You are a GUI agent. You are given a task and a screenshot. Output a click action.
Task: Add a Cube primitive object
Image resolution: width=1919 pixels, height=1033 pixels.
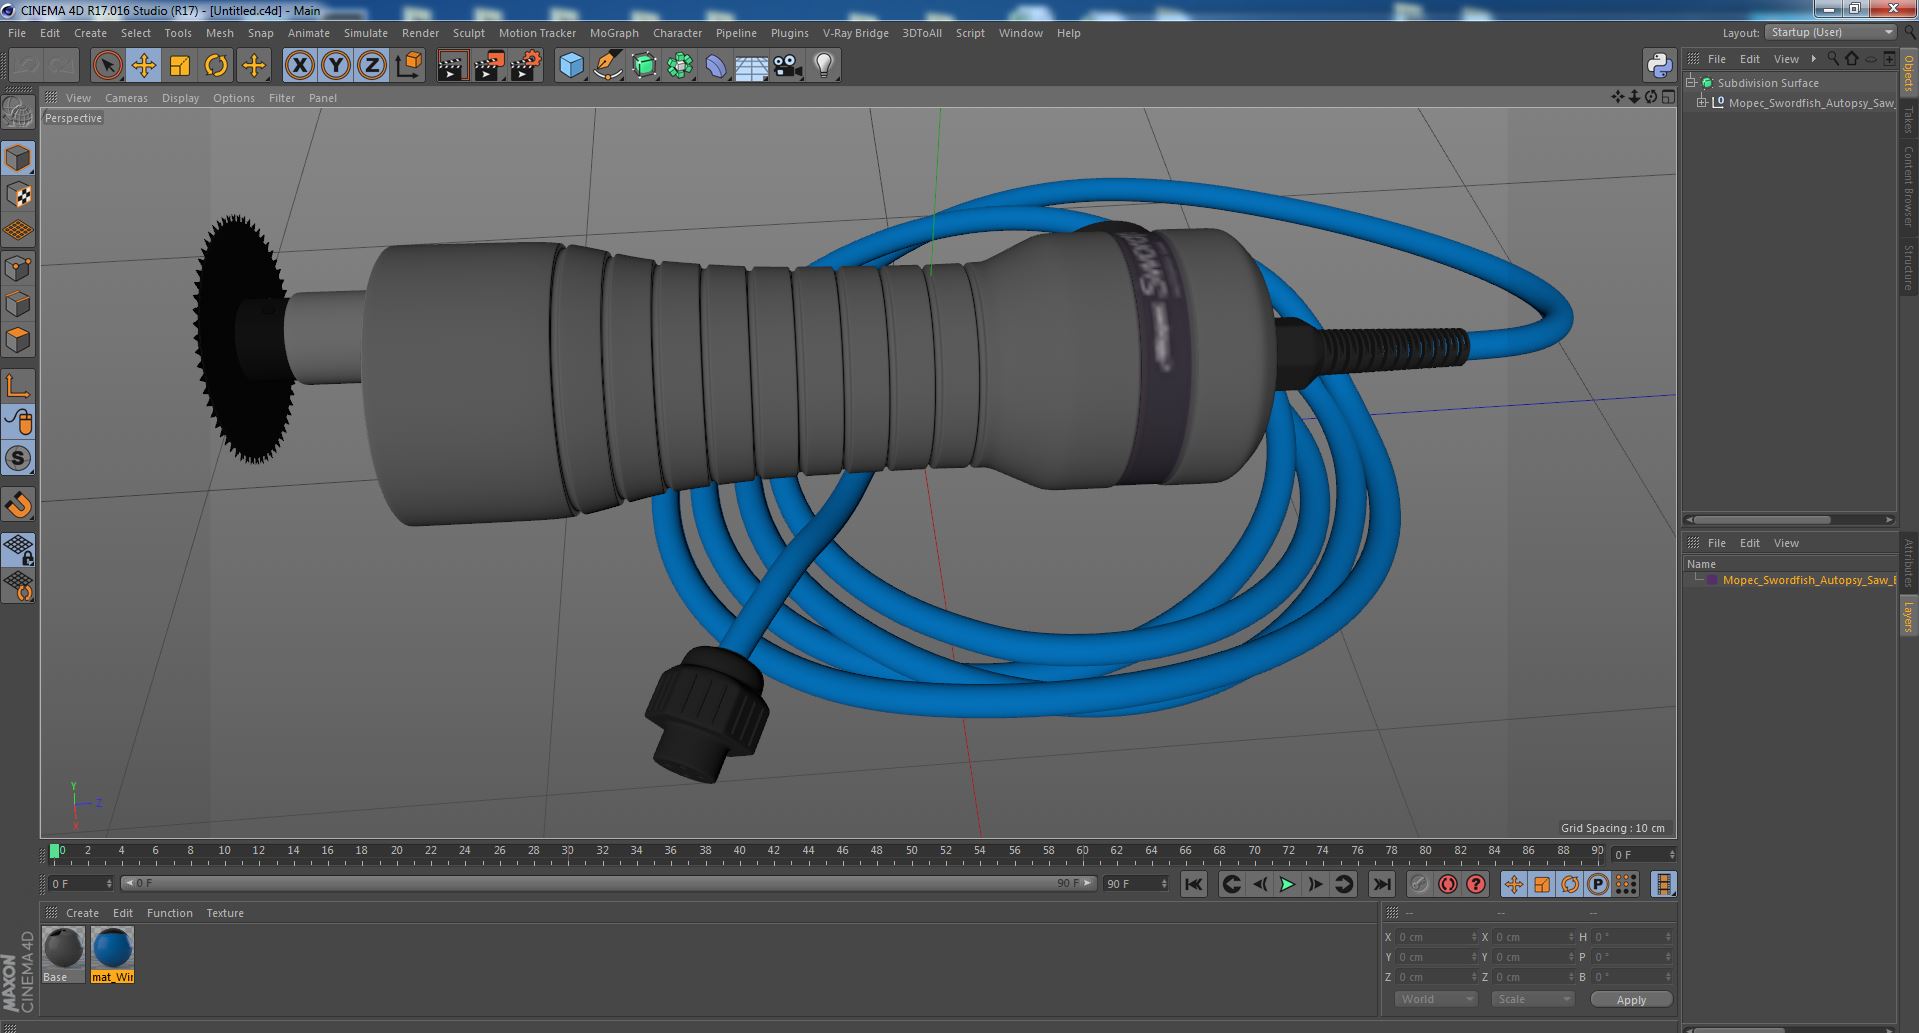coord(571,66)
